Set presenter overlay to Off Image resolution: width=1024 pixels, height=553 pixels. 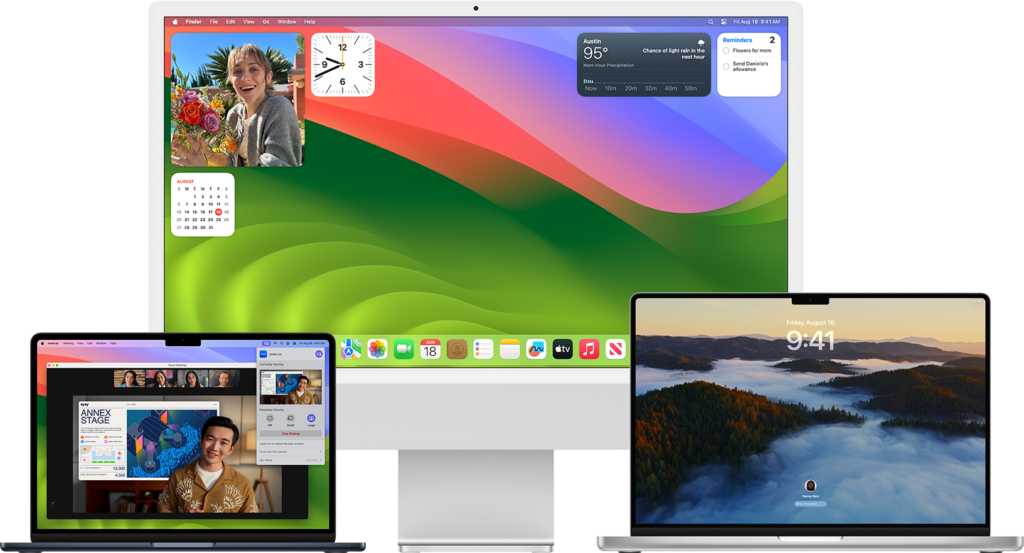(x=270, y=418)
